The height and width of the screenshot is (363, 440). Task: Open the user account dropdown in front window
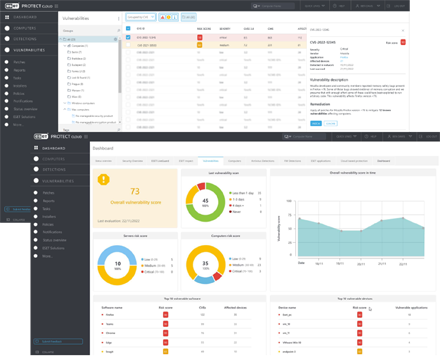[400, 137]
